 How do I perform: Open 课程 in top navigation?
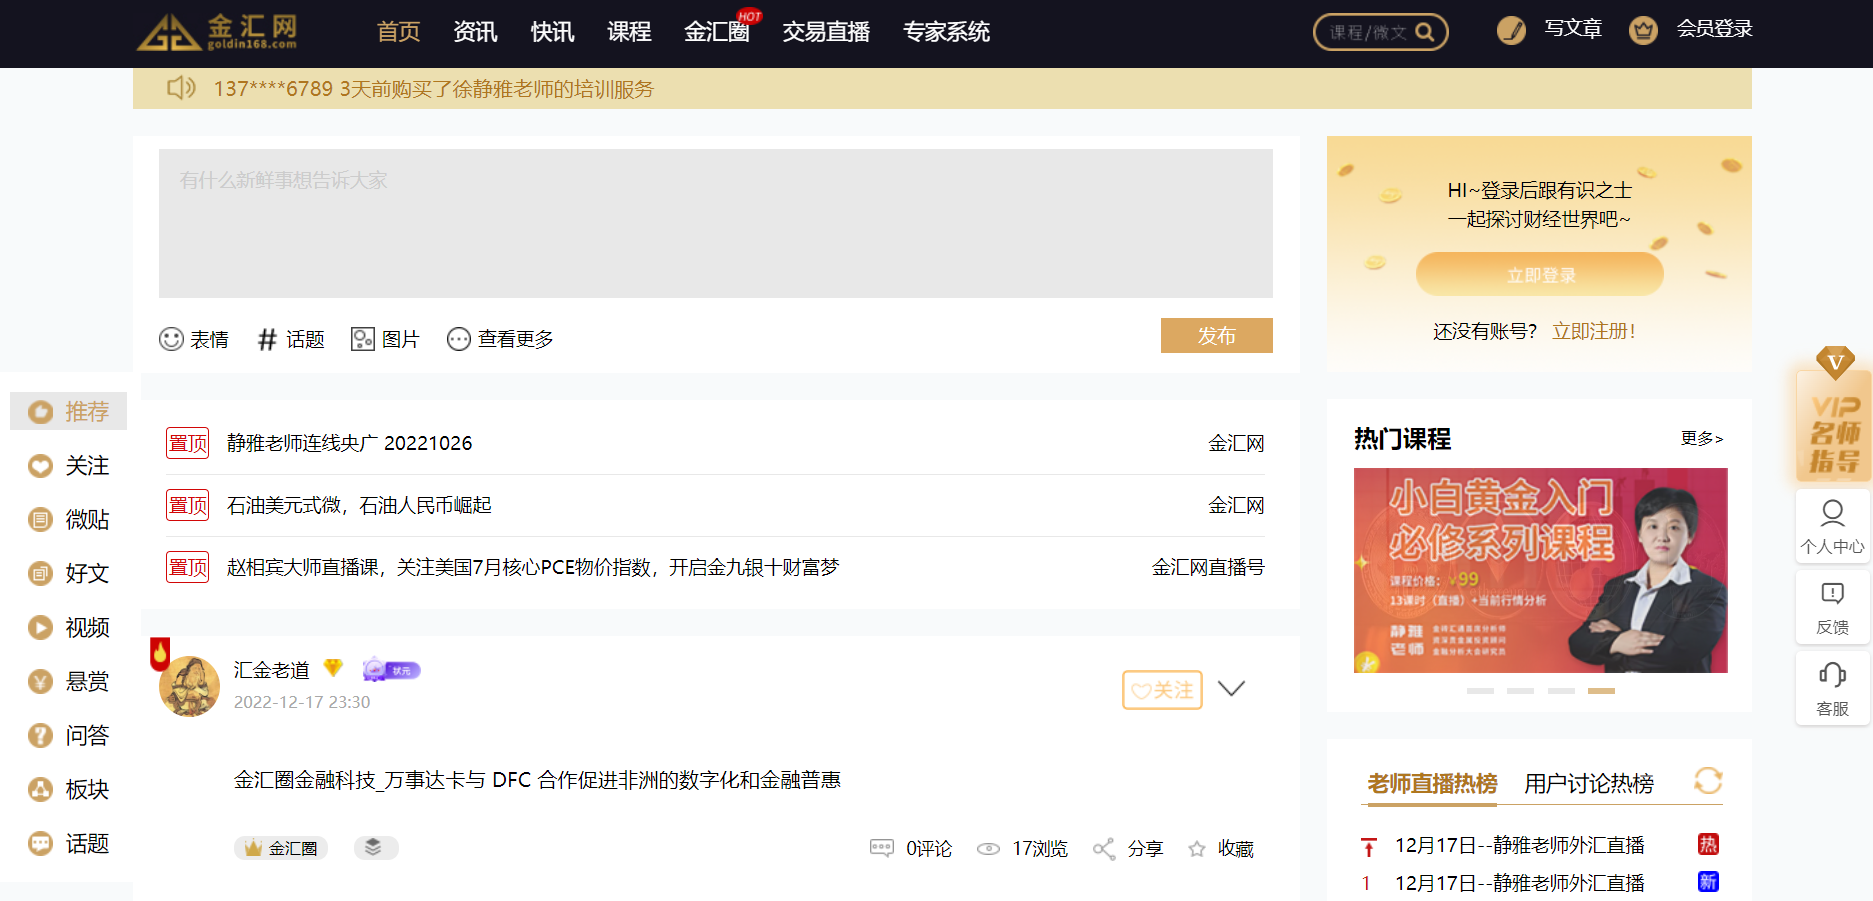point(629,32)
